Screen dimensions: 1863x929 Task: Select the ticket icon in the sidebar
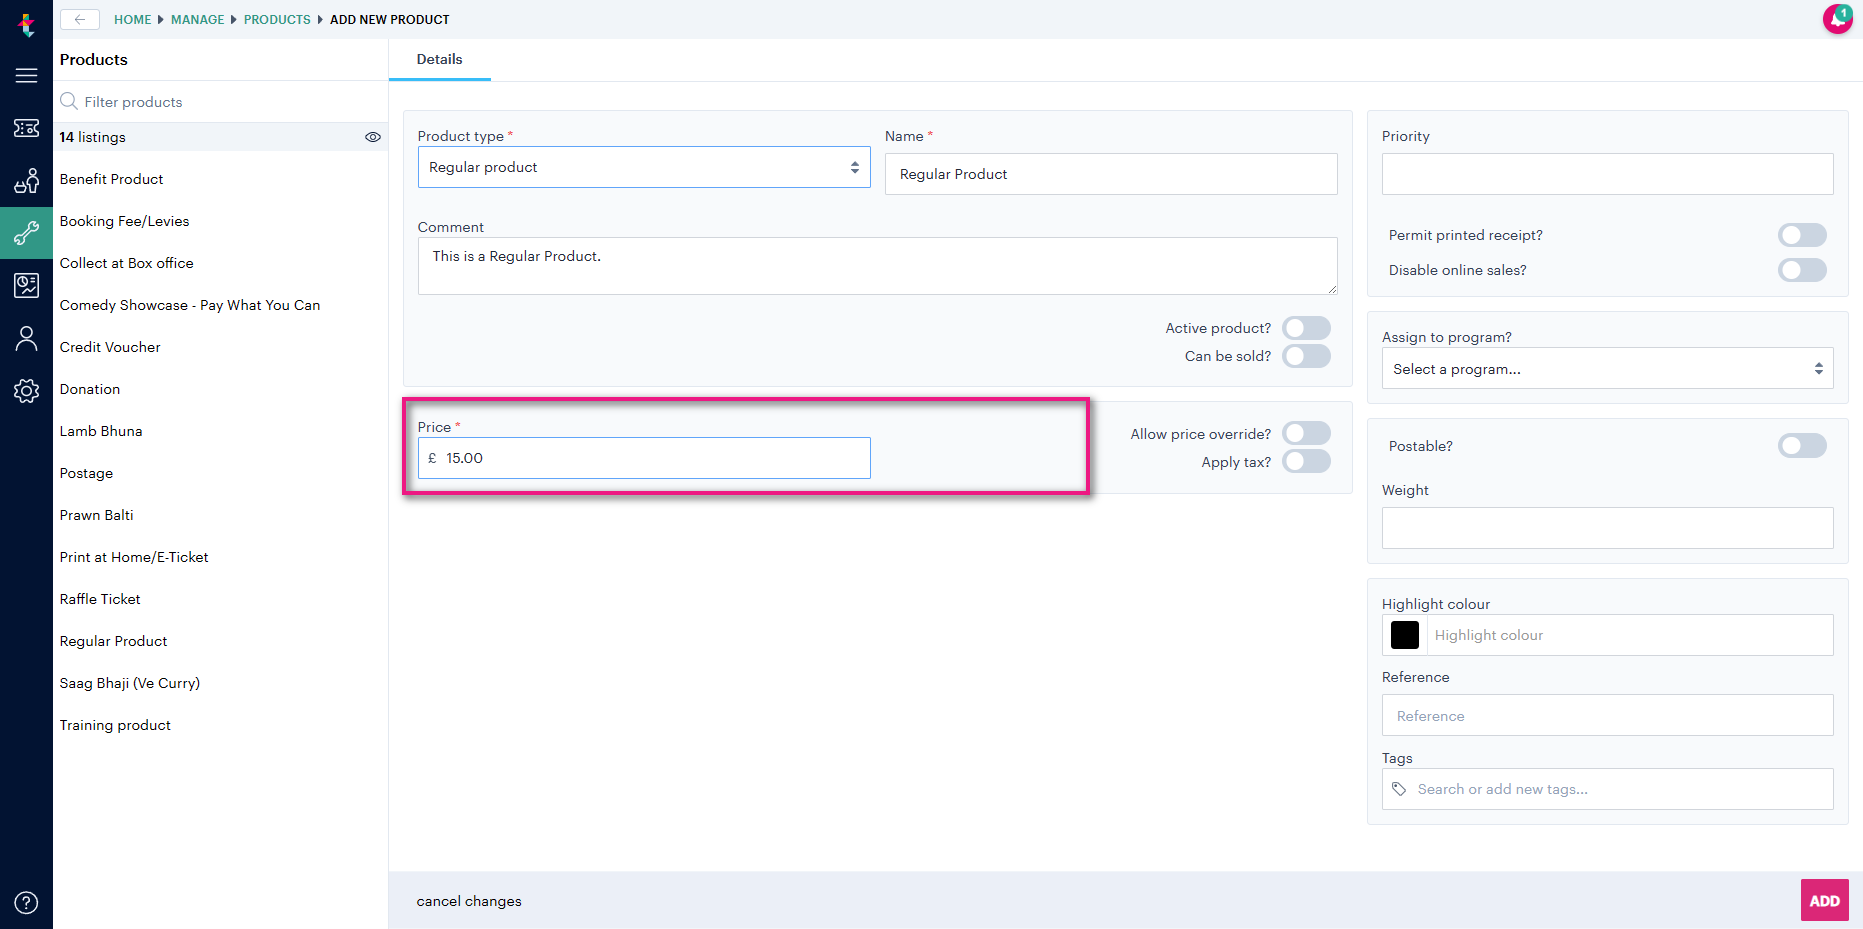[27, 128]
